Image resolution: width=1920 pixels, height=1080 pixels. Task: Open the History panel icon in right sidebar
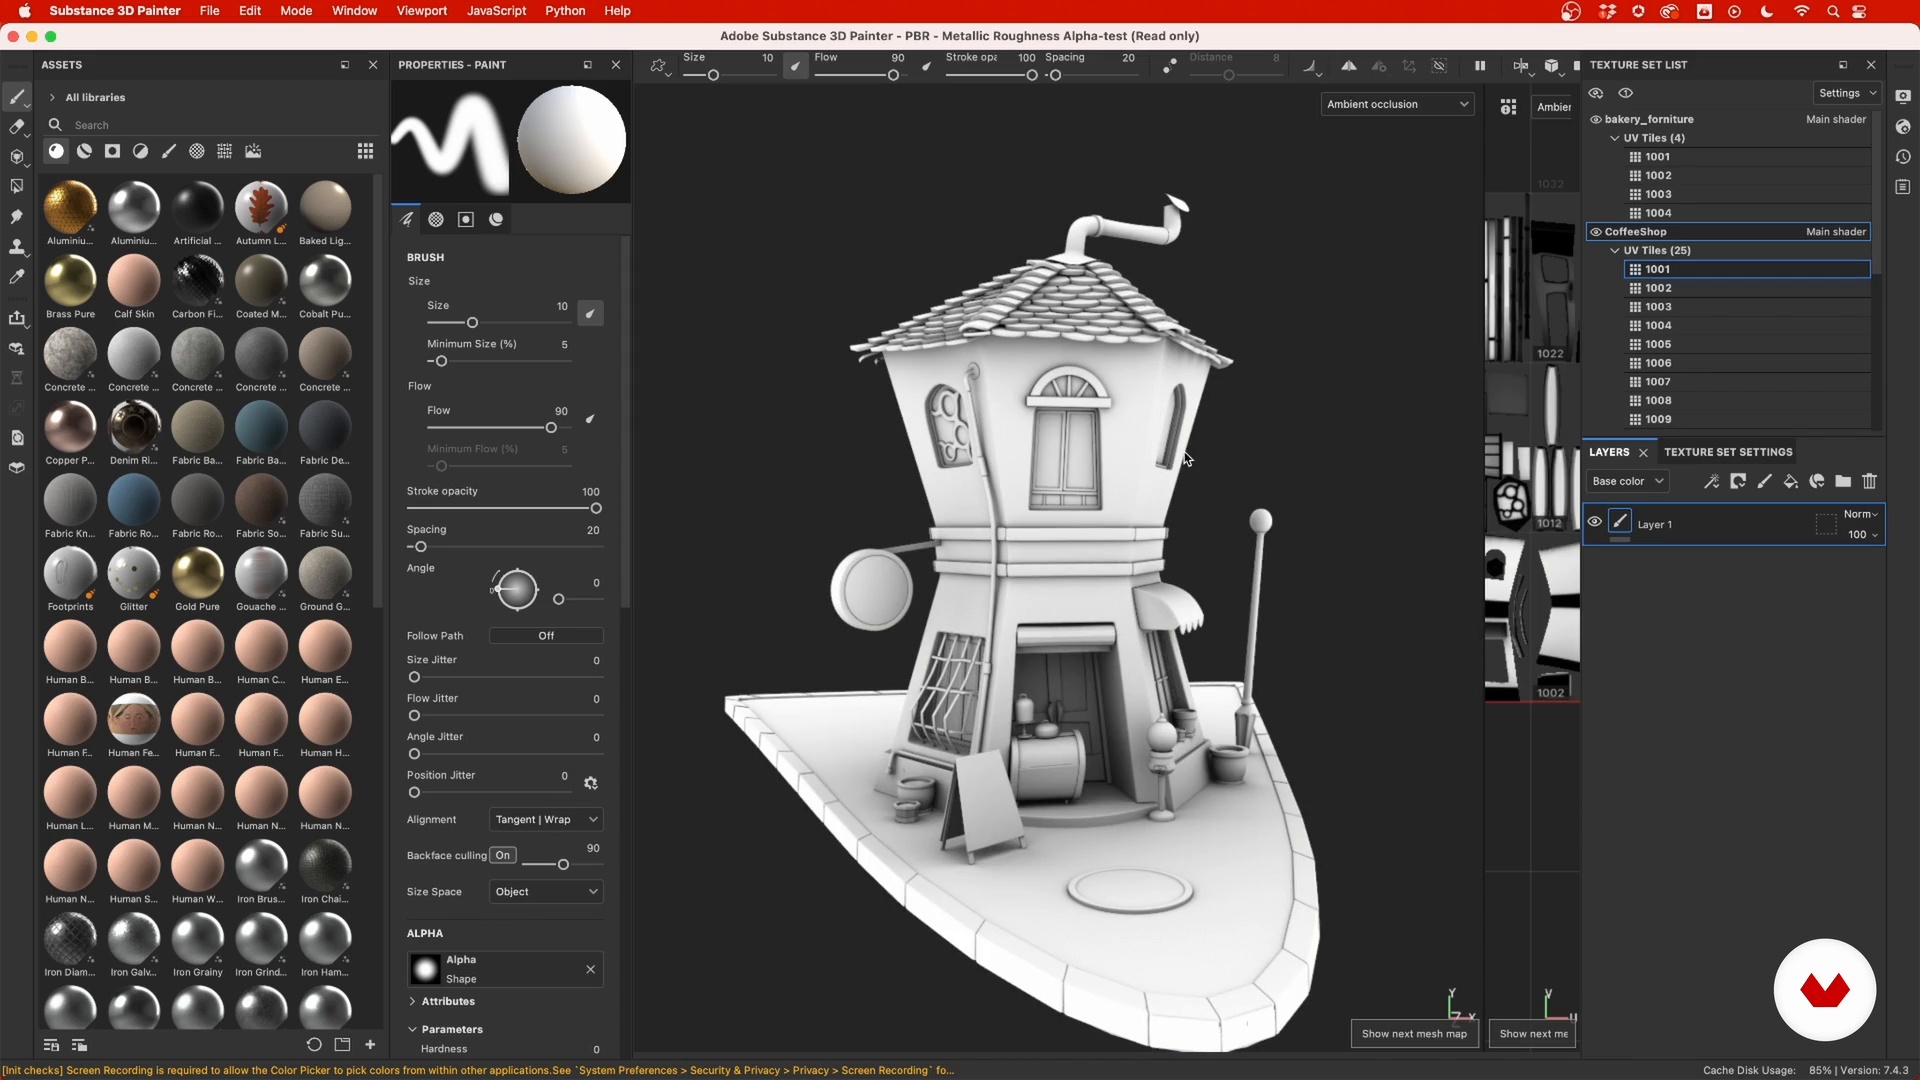1903,157
